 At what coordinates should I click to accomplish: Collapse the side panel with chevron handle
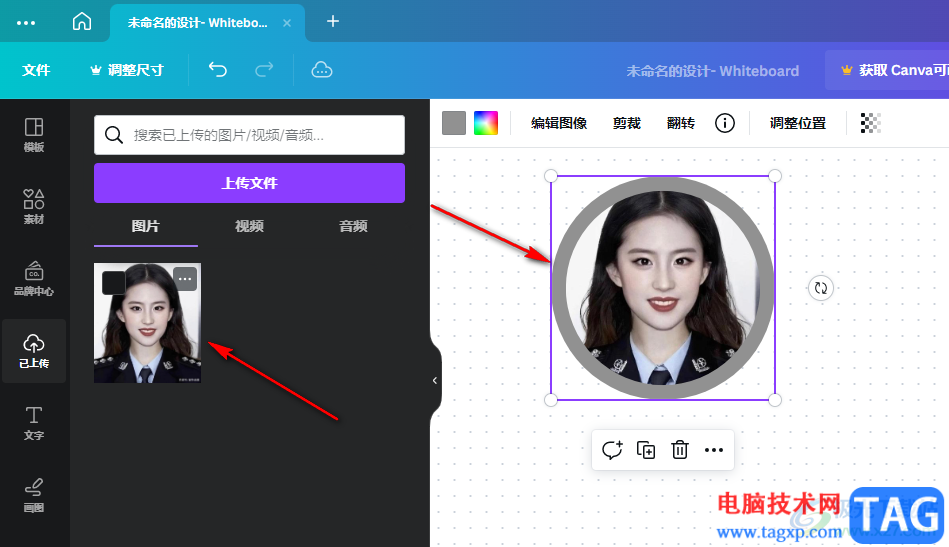tap(435, 381)
